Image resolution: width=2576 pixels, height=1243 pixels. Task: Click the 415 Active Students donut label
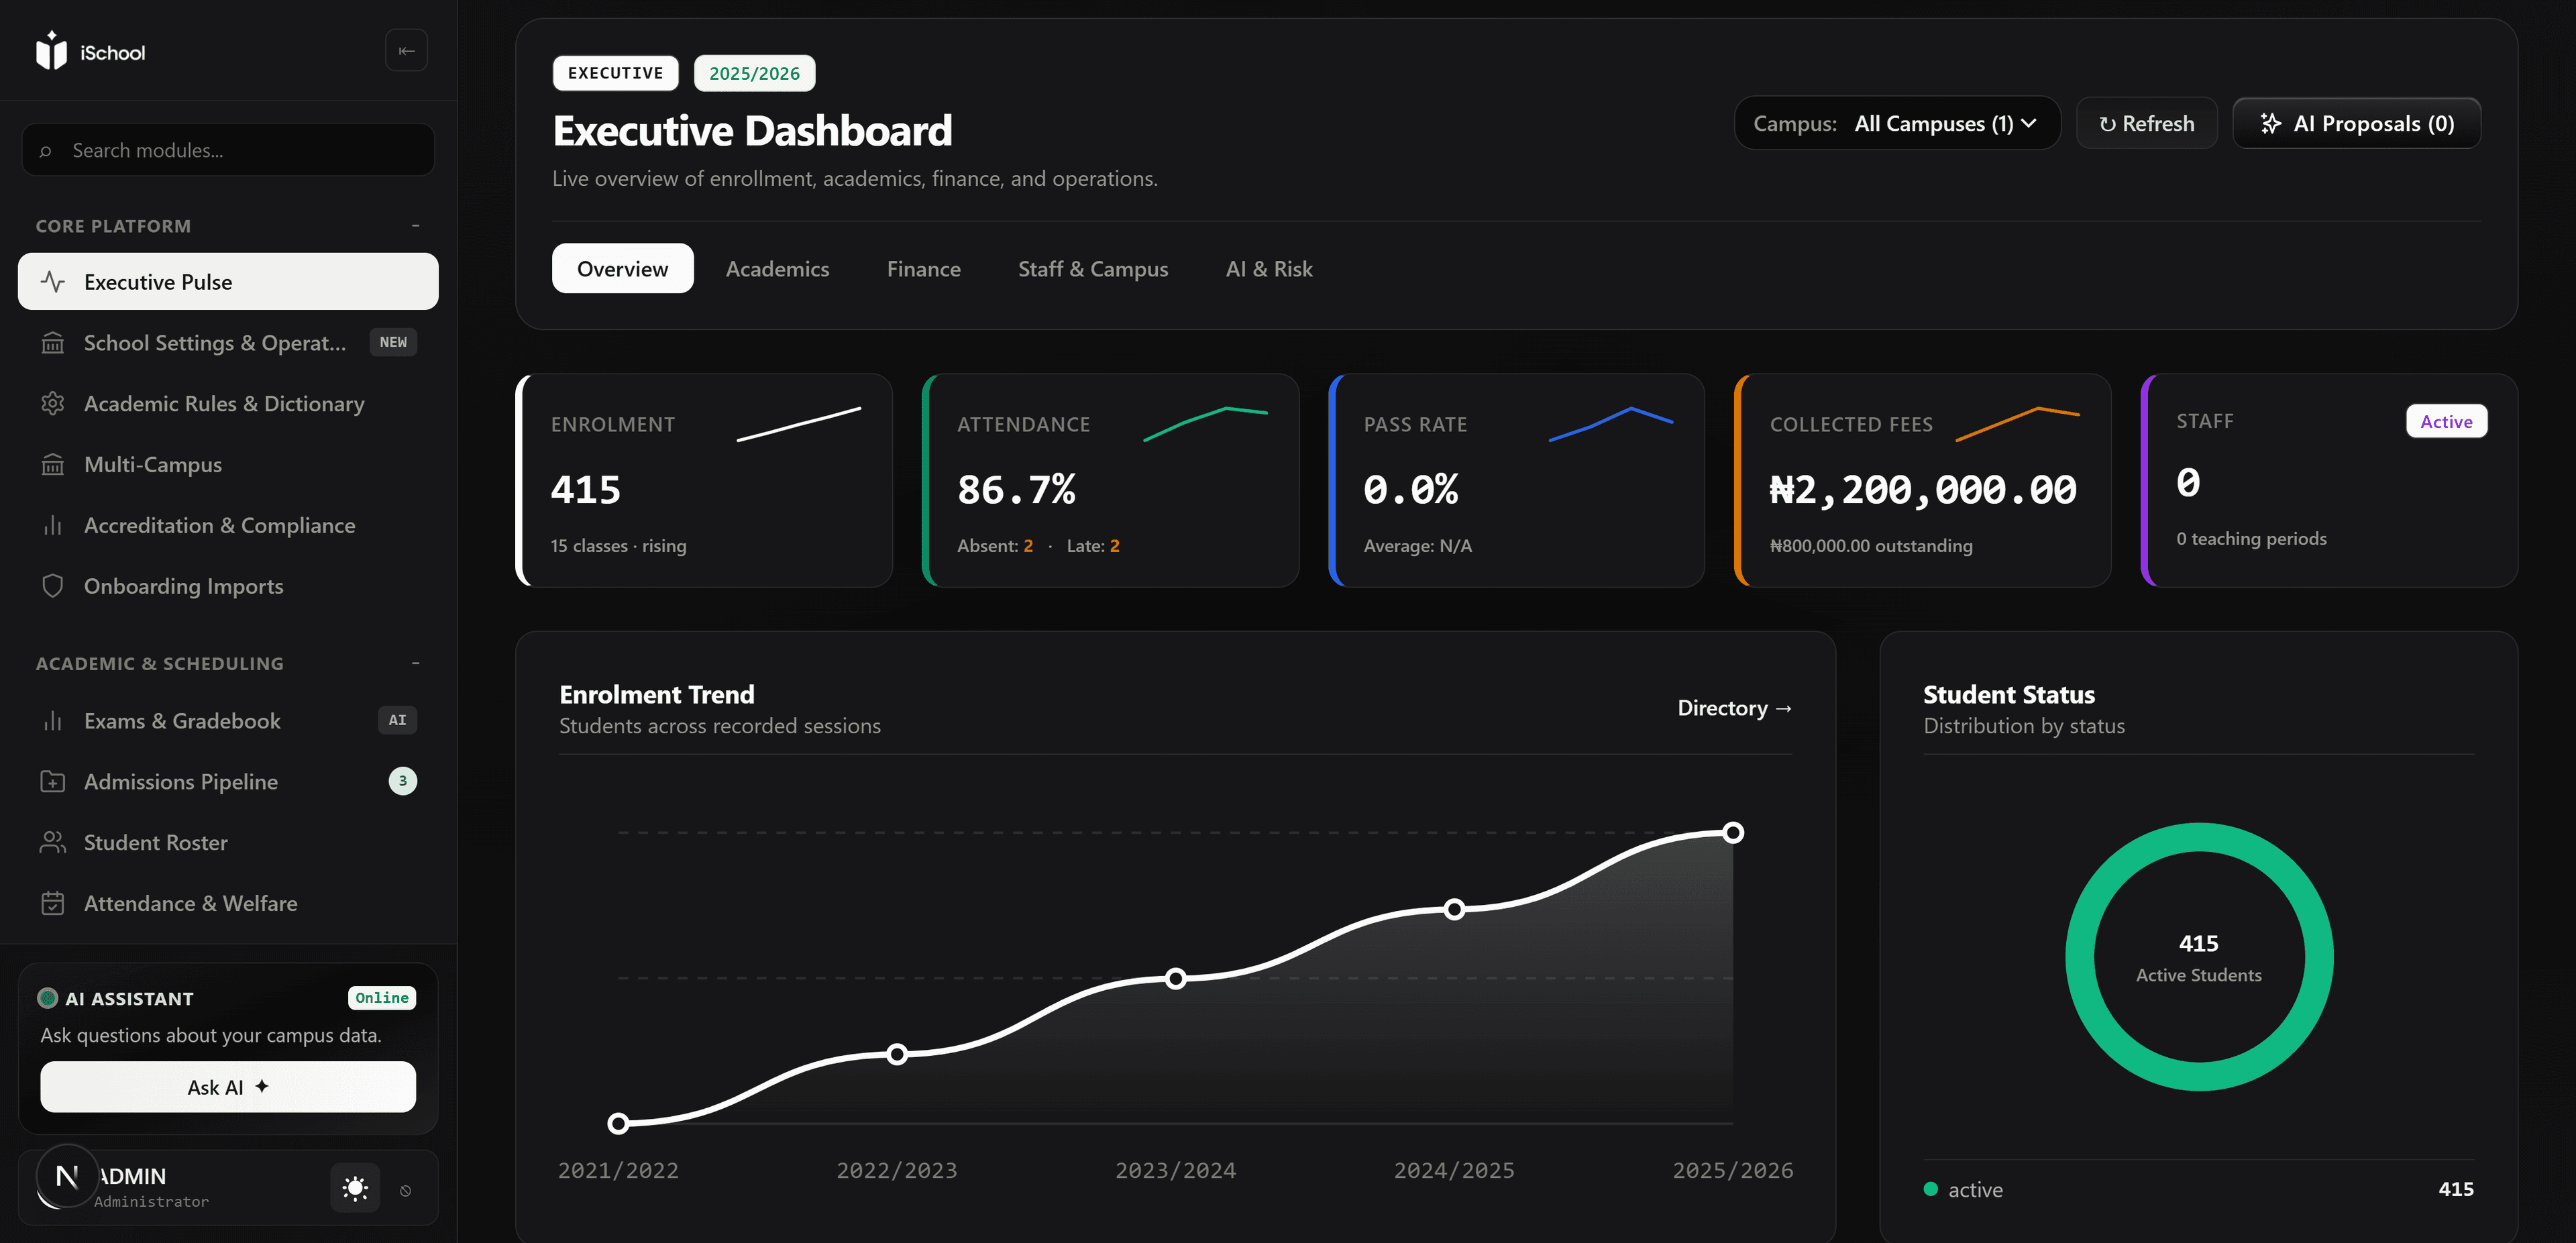tap(2198, 958)
